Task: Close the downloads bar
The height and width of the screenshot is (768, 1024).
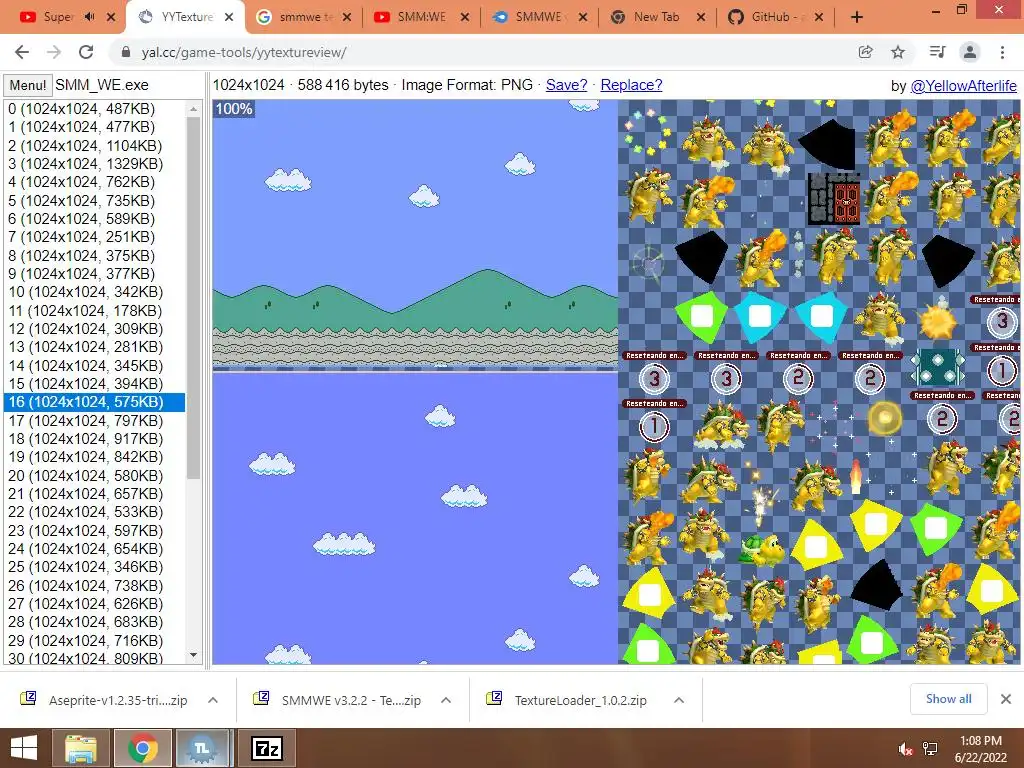Action: (x=1006, y=699)
